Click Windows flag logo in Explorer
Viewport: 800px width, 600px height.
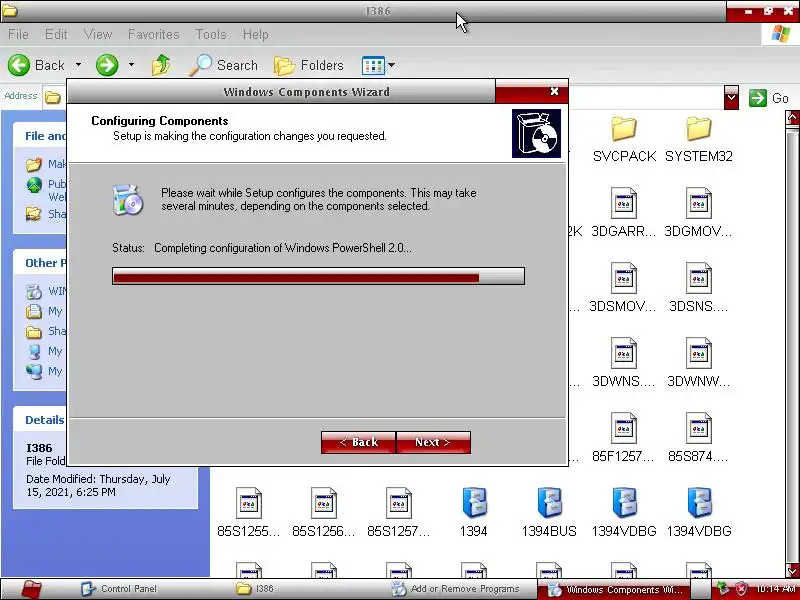coord(780,34)
